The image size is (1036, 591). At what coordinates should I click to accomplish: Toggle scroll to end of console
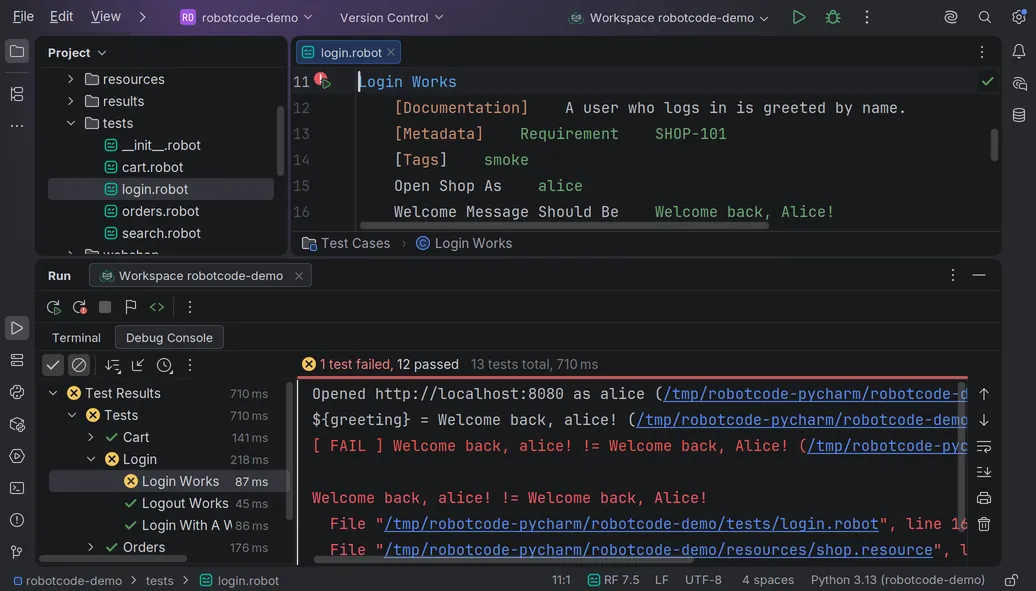[984, 472]
